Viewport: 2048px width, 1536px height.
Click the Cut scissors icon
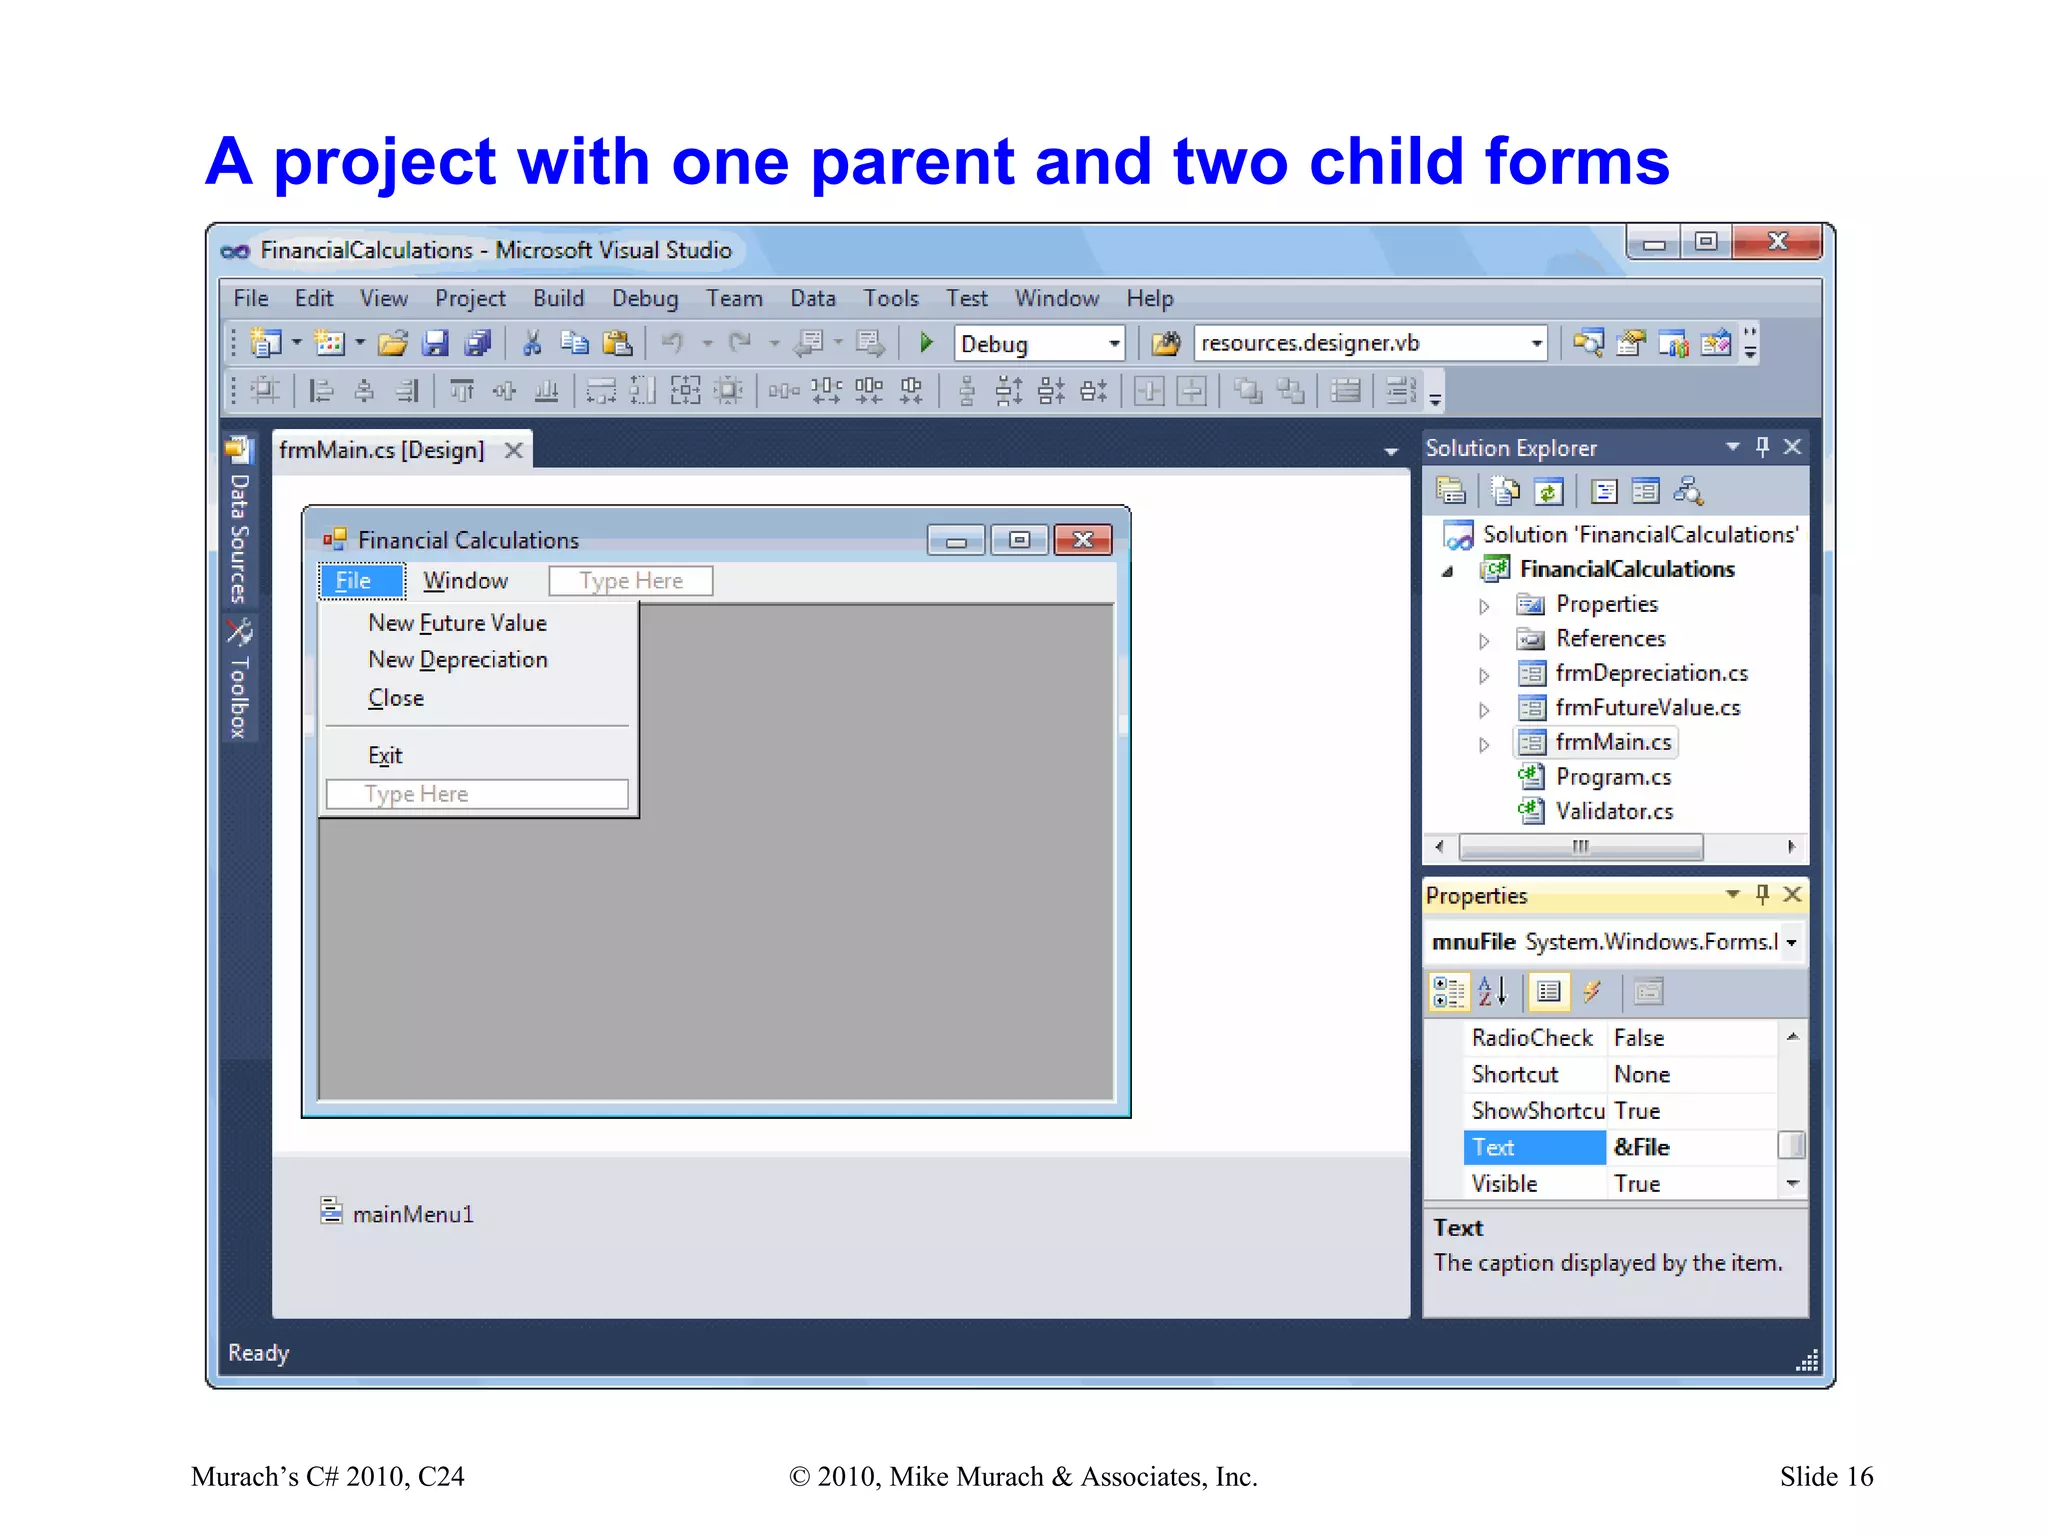pos(532,344)
